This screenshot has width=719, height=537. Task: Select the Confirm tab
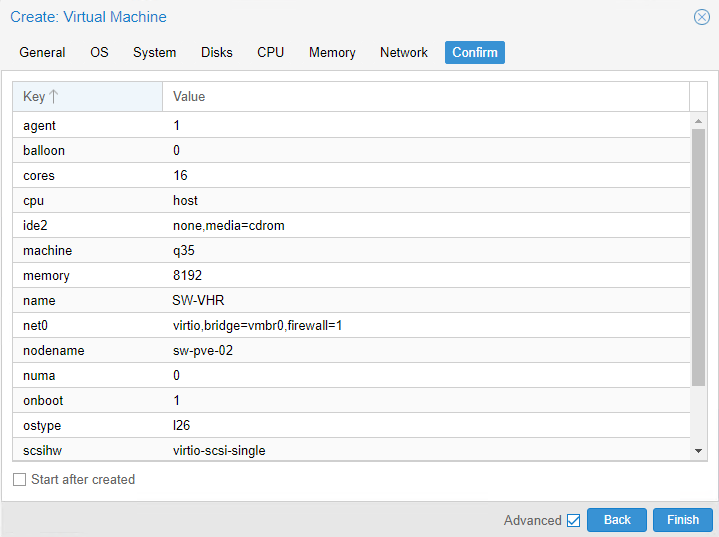475,52
